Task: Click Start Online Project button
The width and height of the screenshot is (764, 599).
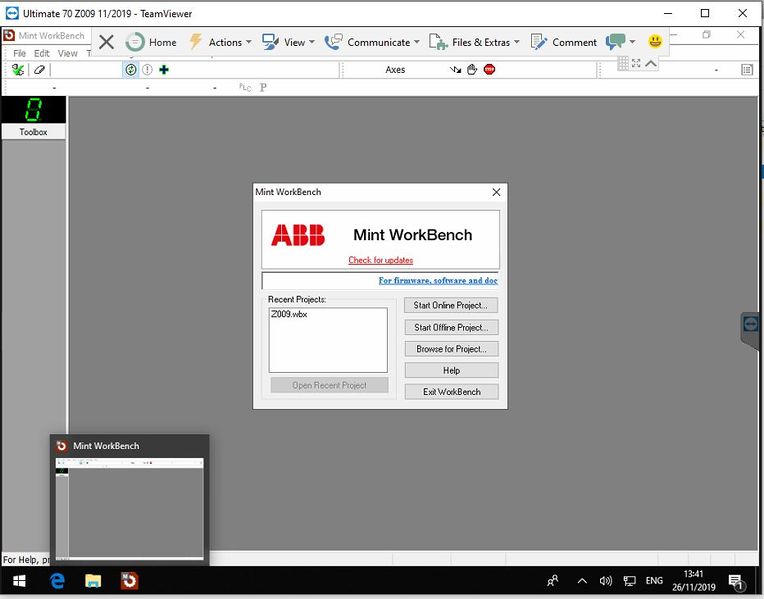Action: pyautogui.click(x=451, y=305)
